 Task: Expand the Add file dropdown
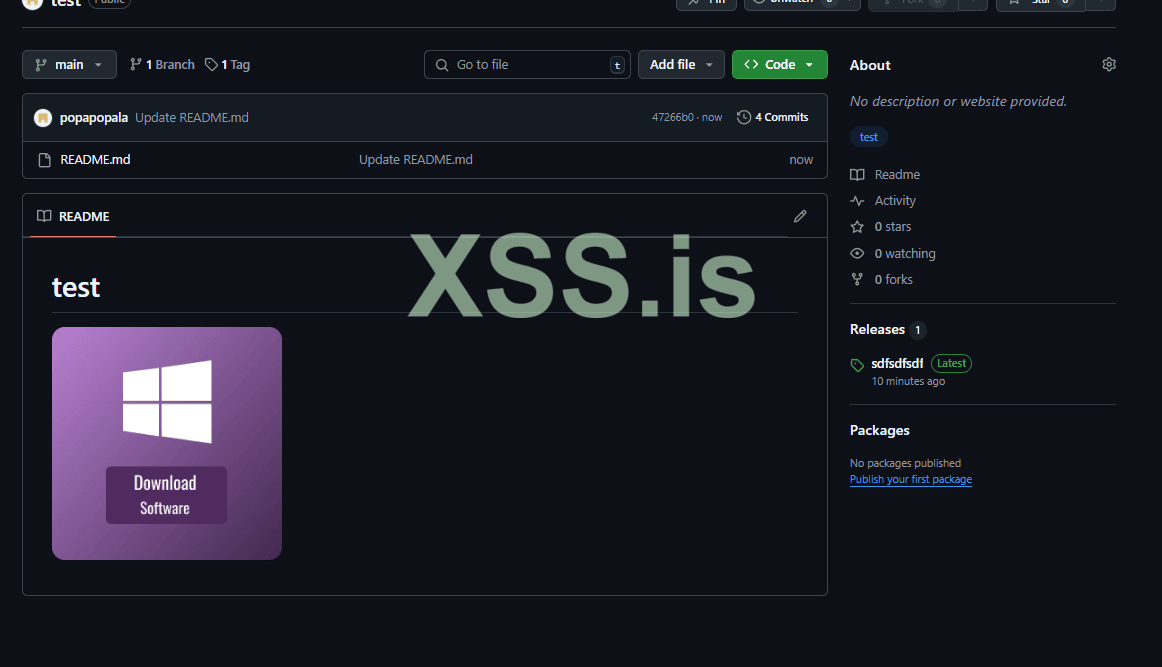coord(681,64)
